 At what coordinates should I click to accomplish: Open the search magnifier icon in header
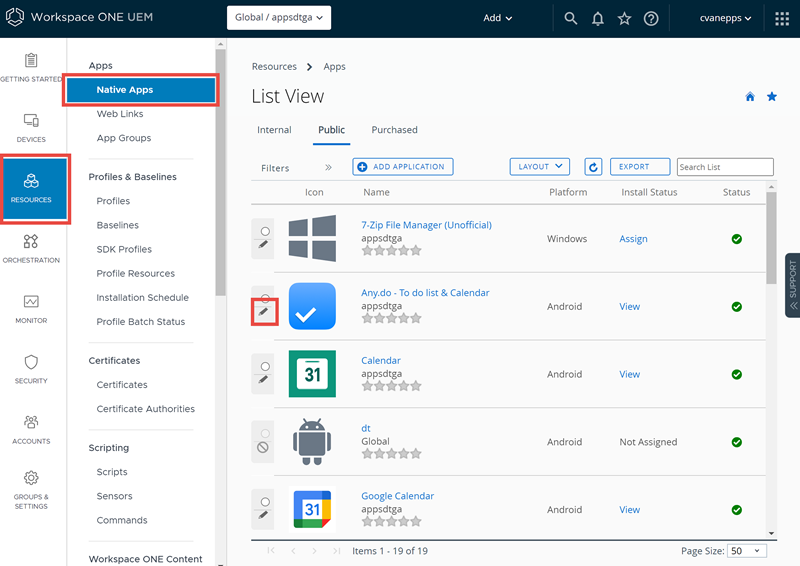pyautogui.click(x=570, y=18)
